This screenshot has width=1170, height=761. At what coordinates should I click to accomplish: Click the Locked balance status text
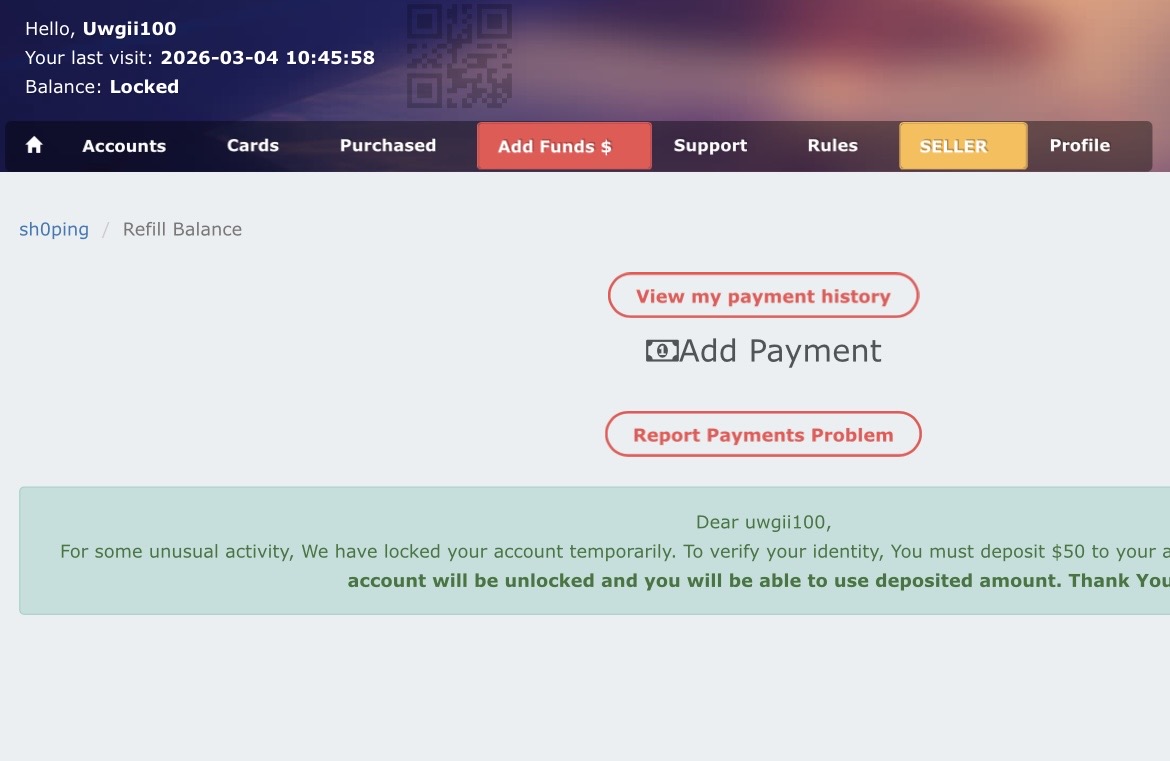(x=144, y=87)
